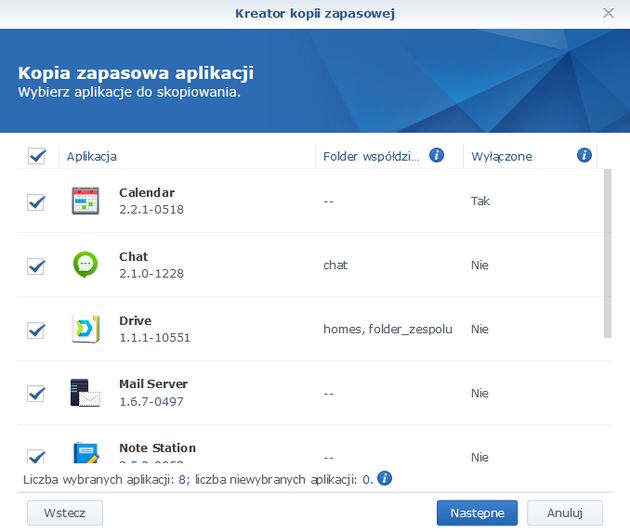Click the 'Nie' value in Chat row
Image resolution: width=630 pixels, height=532 pixels.
[480, 265]
